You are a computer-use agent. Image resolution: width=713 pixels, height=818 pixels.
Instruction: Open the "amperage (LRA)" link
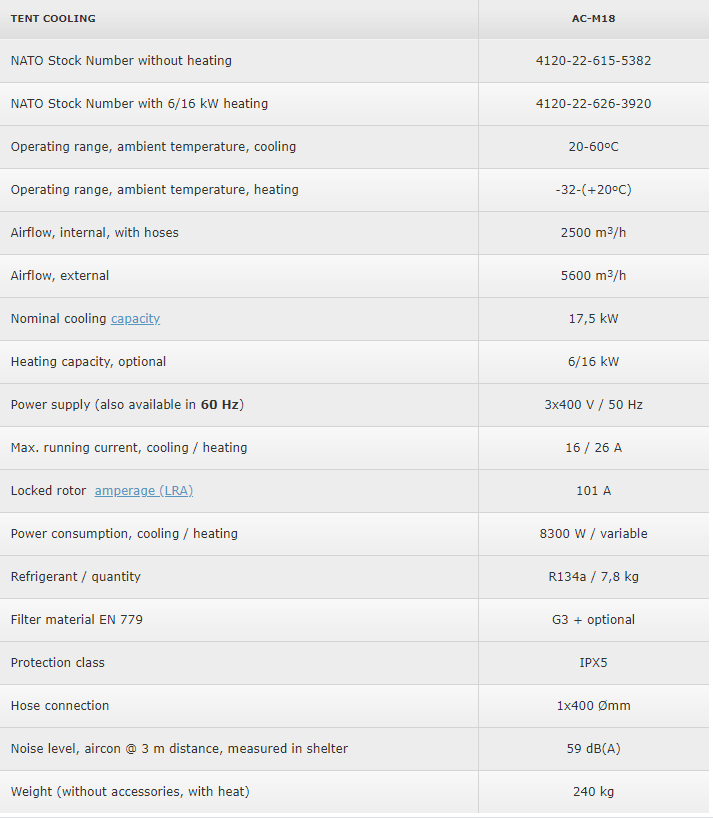(x=143, y=491)
